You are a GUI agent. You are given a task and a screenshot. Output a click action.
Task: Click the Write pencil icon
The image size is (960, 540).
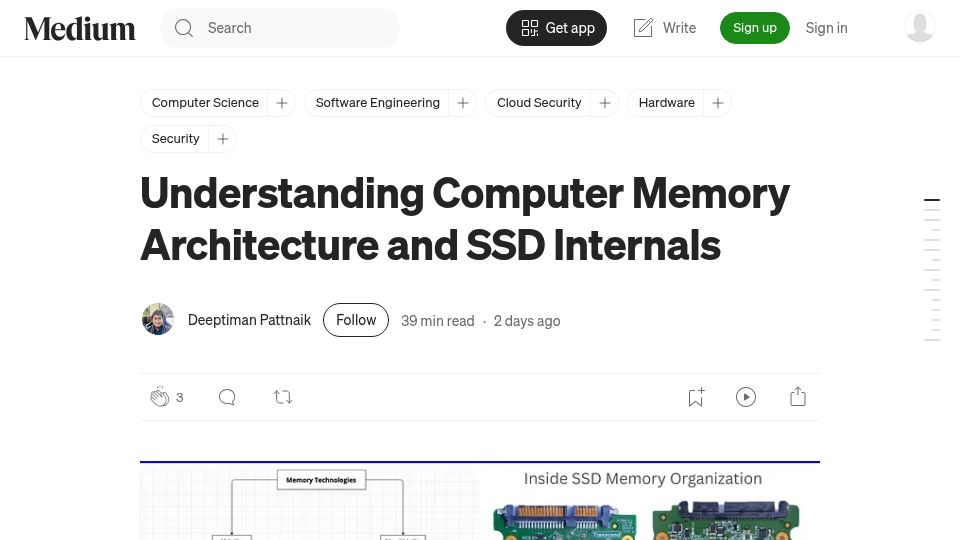point(643,28)
